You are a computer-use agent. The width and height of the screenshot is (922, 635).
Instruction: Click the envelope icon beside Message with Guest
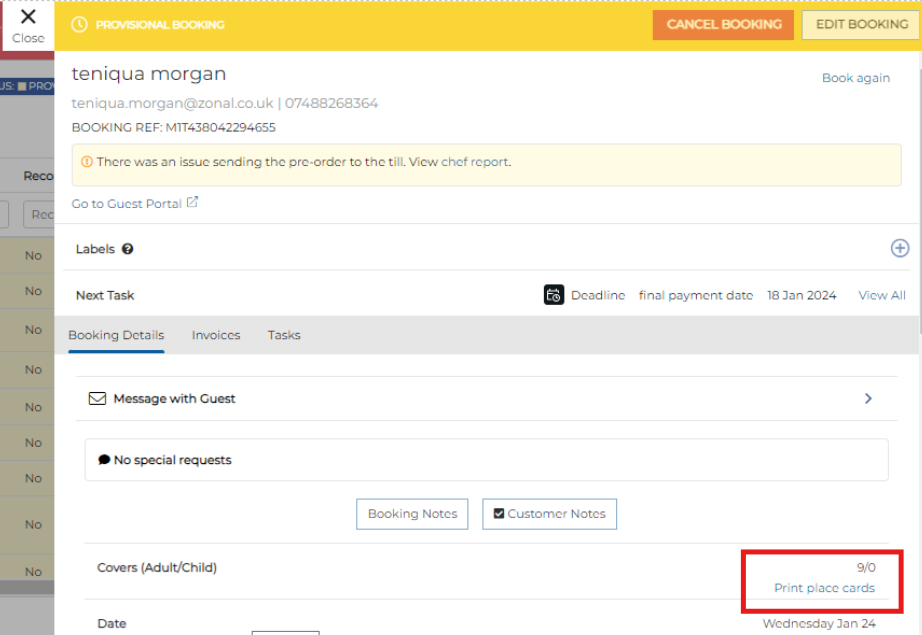point(97,398)
